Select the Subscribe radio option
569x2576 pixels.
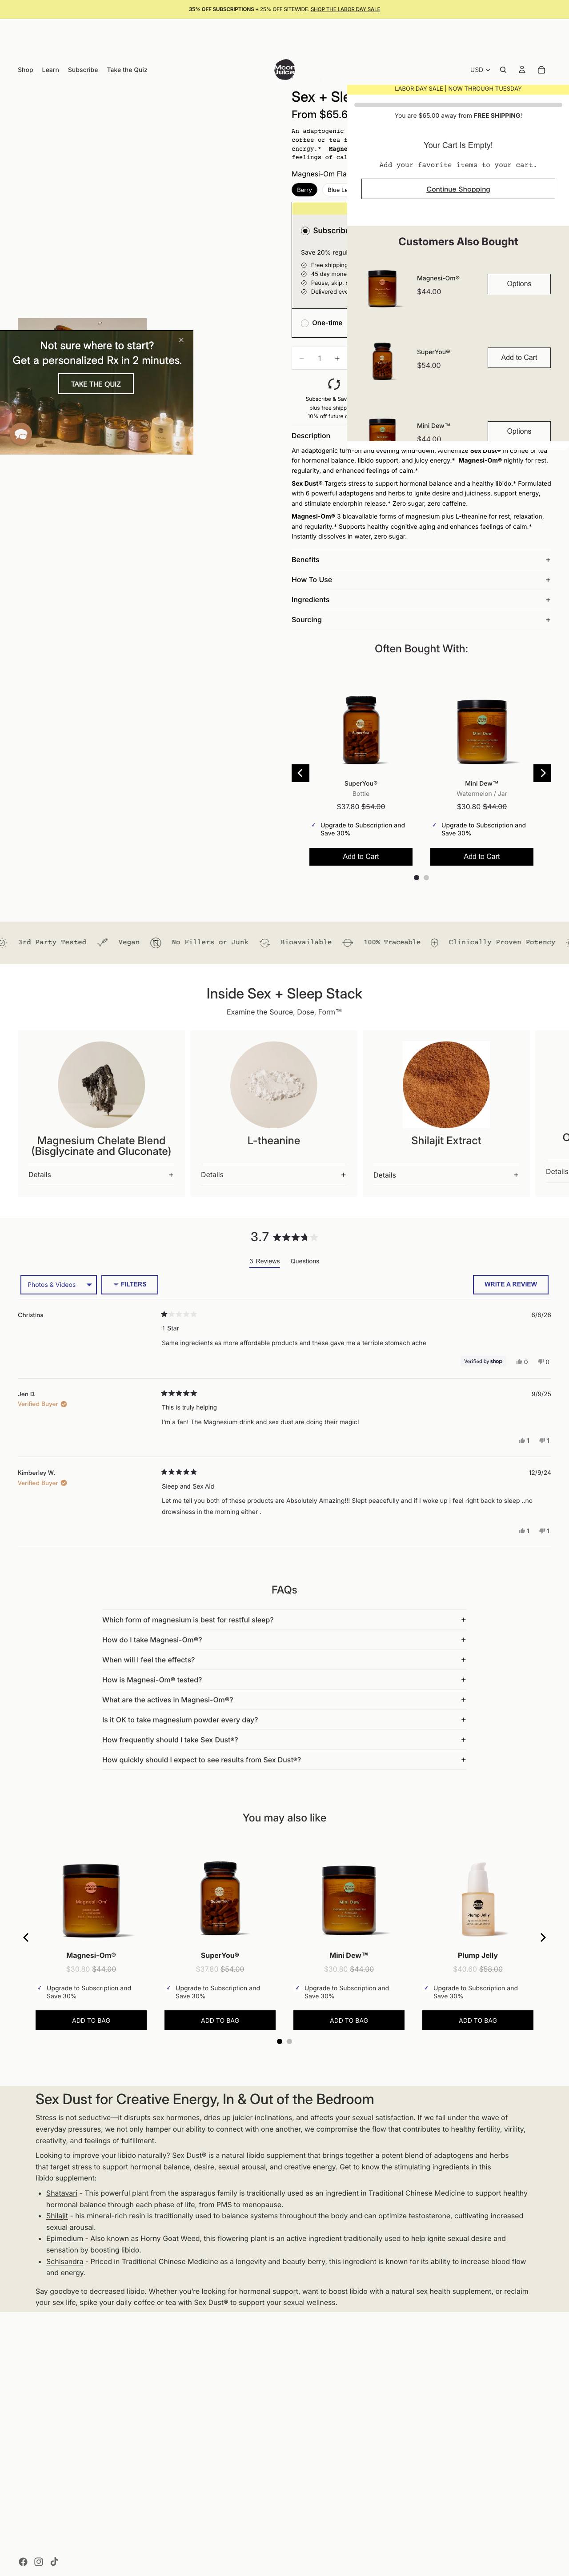pos(305,231)
